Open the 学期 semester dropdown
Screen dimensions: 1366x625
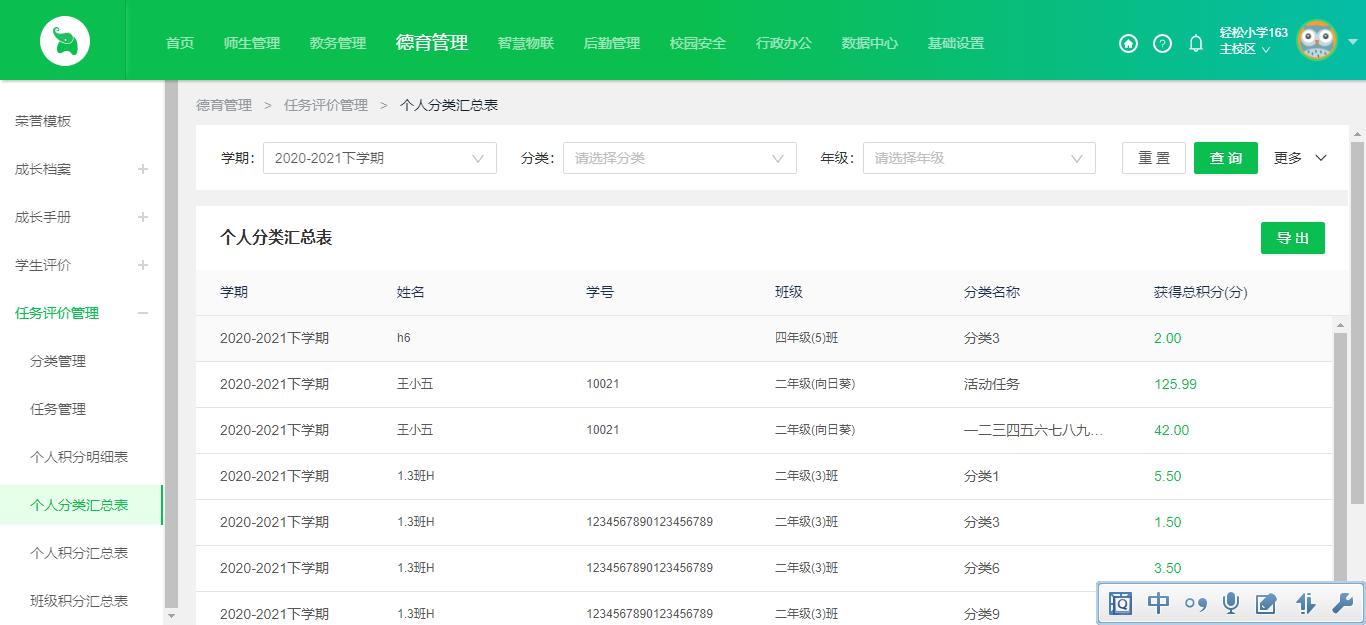[x=379, y=157]
